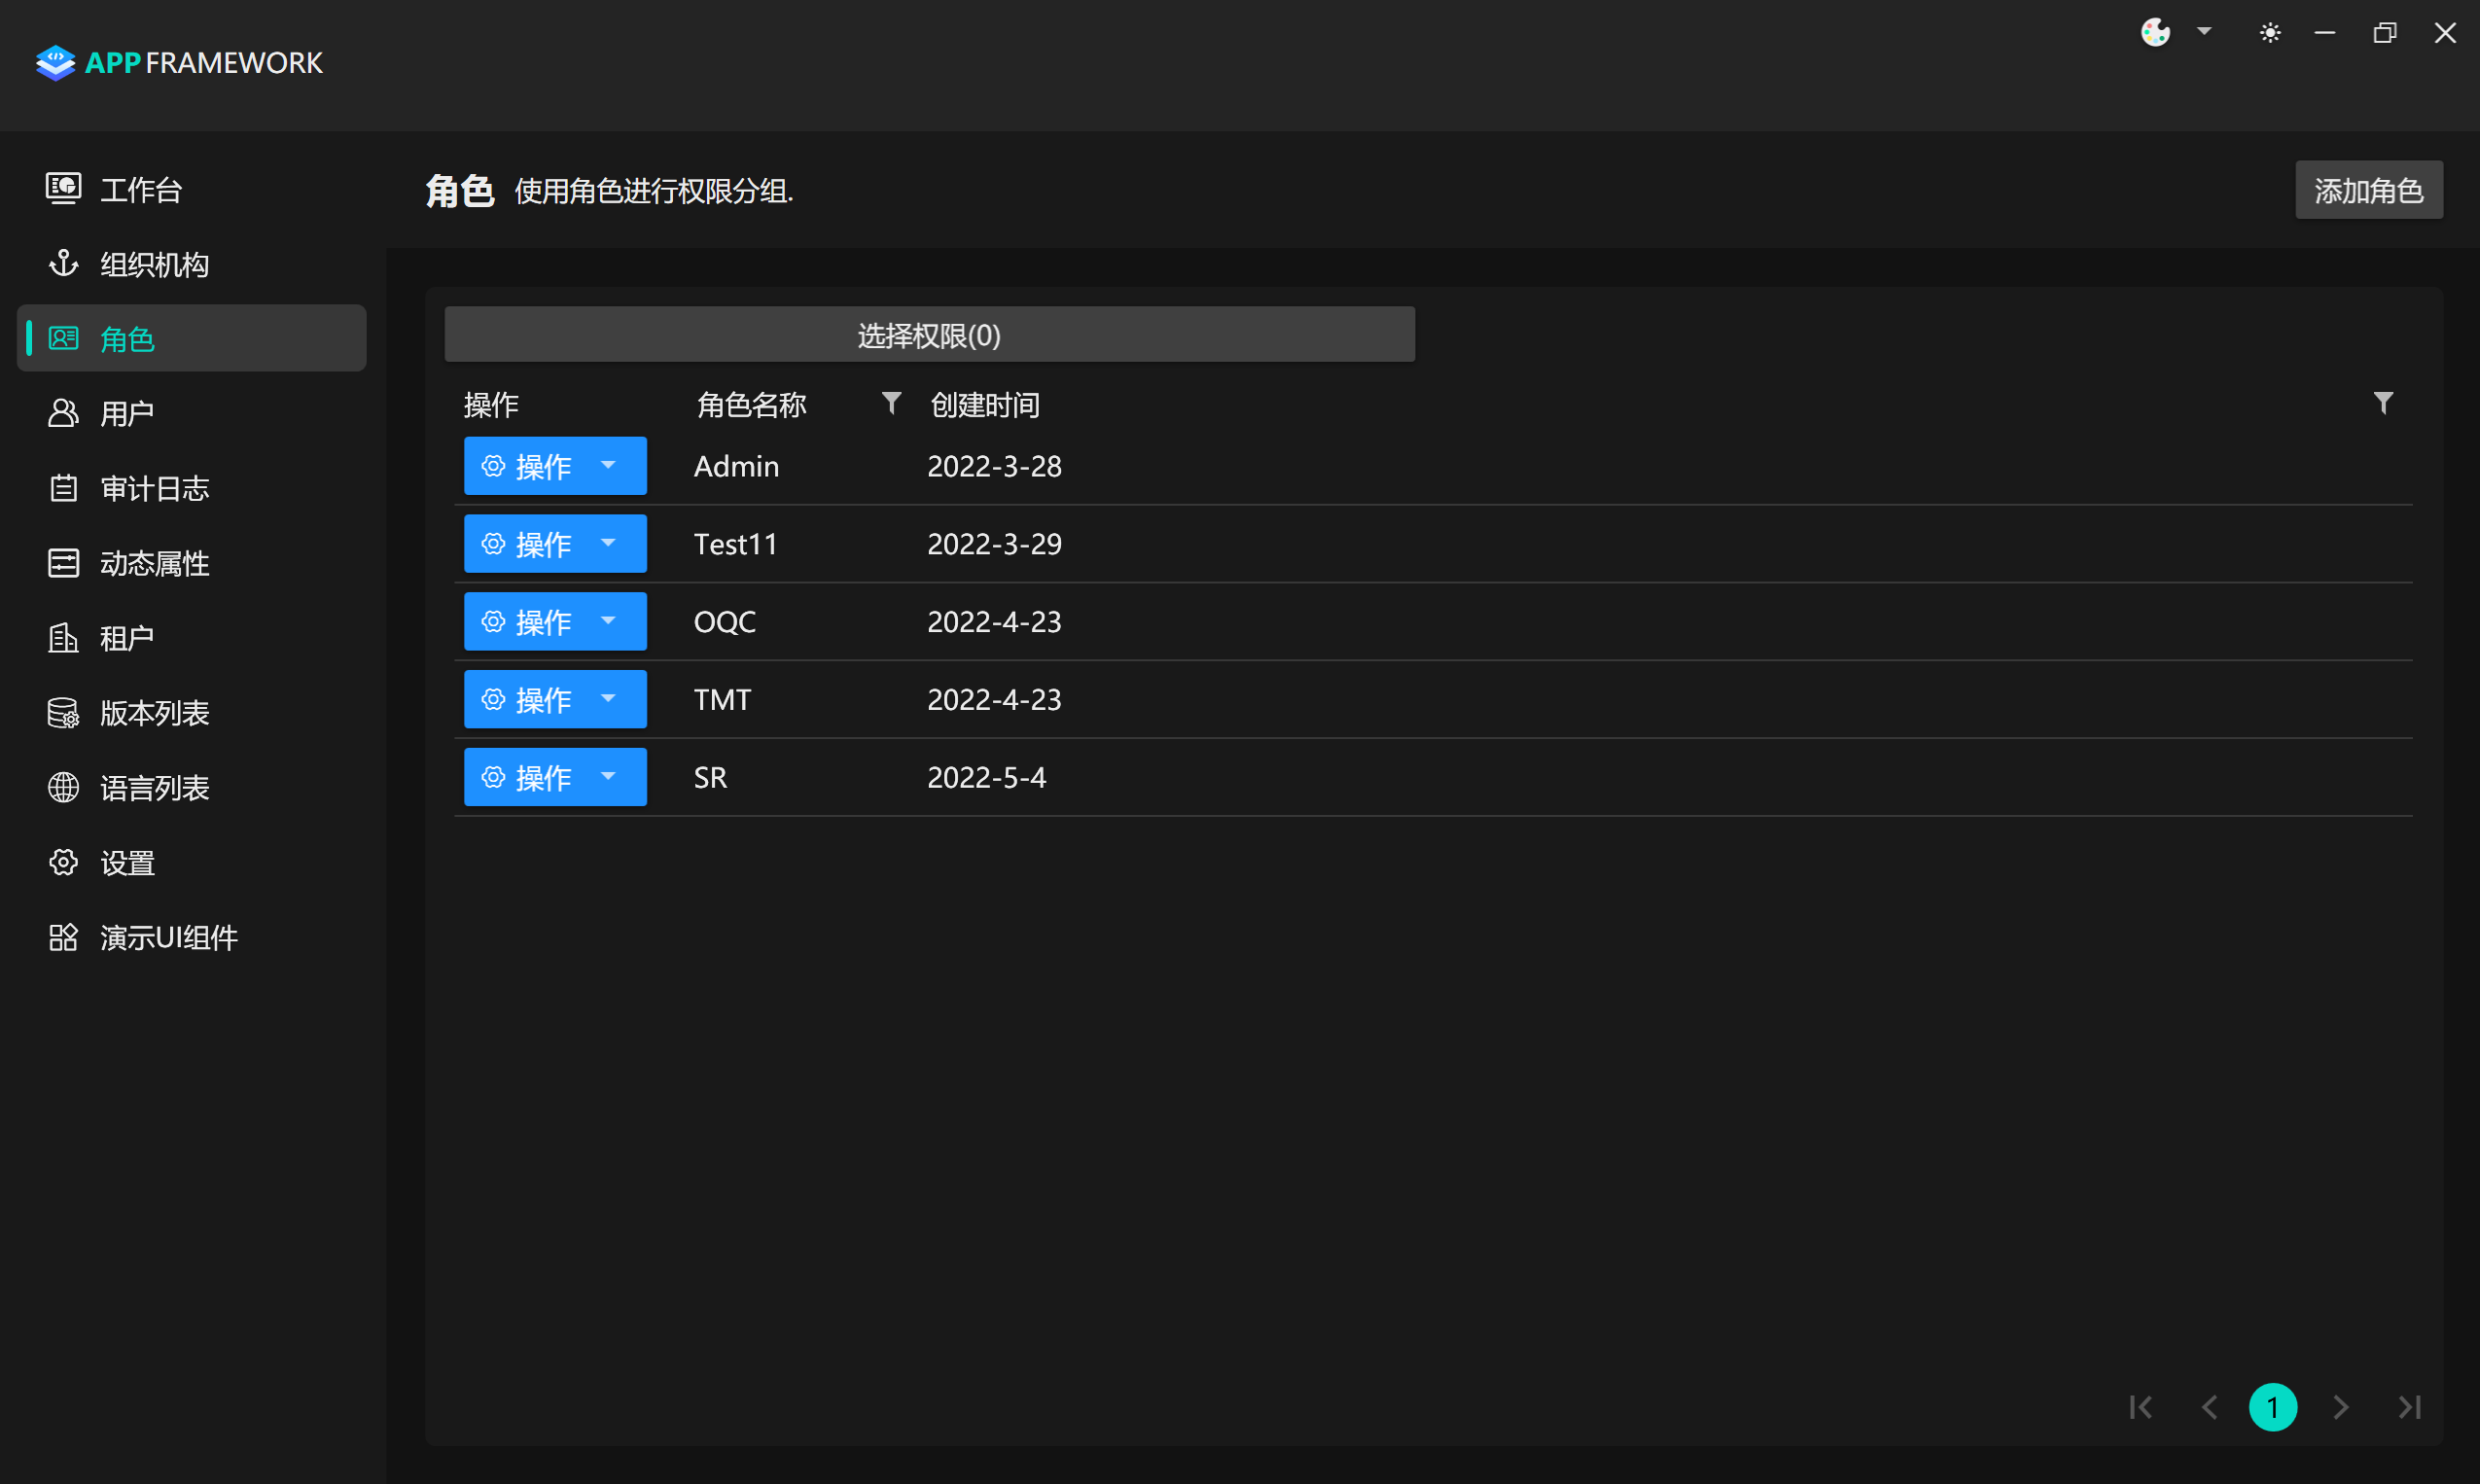Open 操作 dropdown arrow for TMT role
2480x1484 pixels.
(608, 698)
